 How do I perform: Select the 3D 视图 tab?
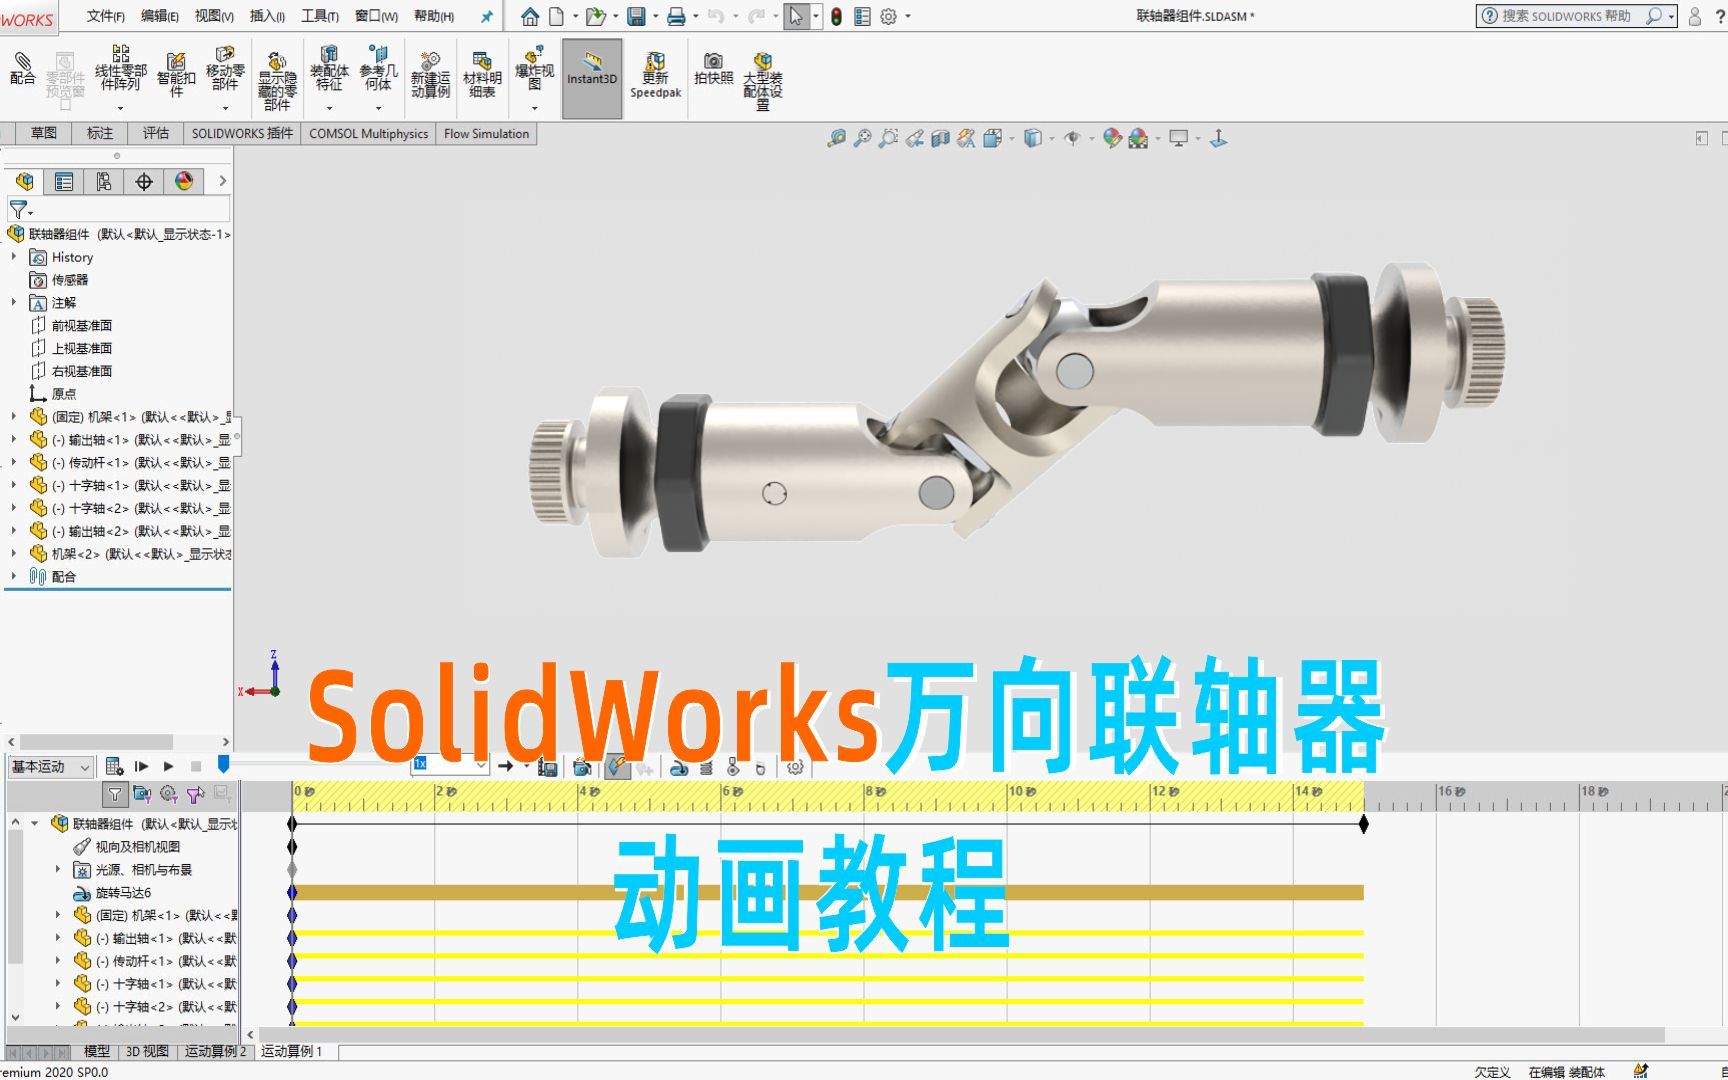(147, 1051)
